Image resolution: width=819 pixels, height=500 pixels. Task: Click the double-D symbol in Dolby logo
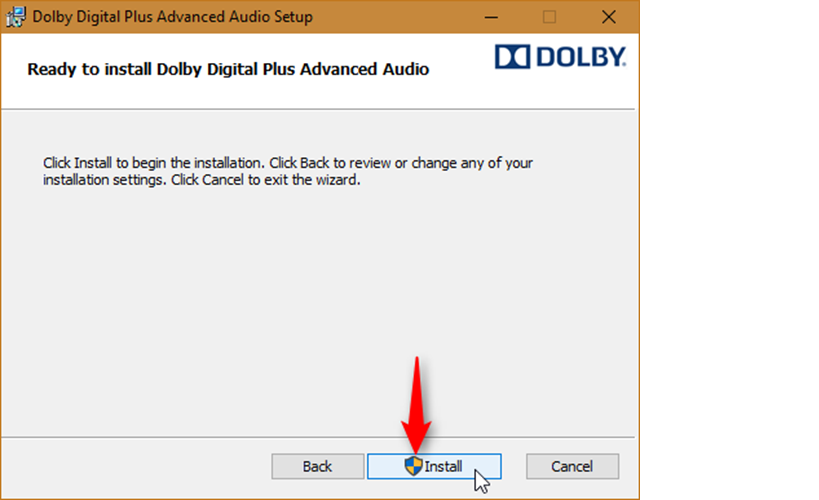tap(512, 56)
